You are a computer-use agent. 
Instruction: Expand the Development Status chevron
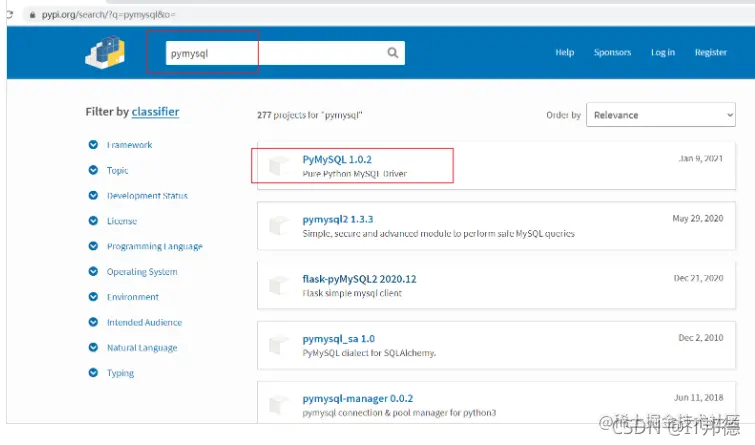click(93, 195)
